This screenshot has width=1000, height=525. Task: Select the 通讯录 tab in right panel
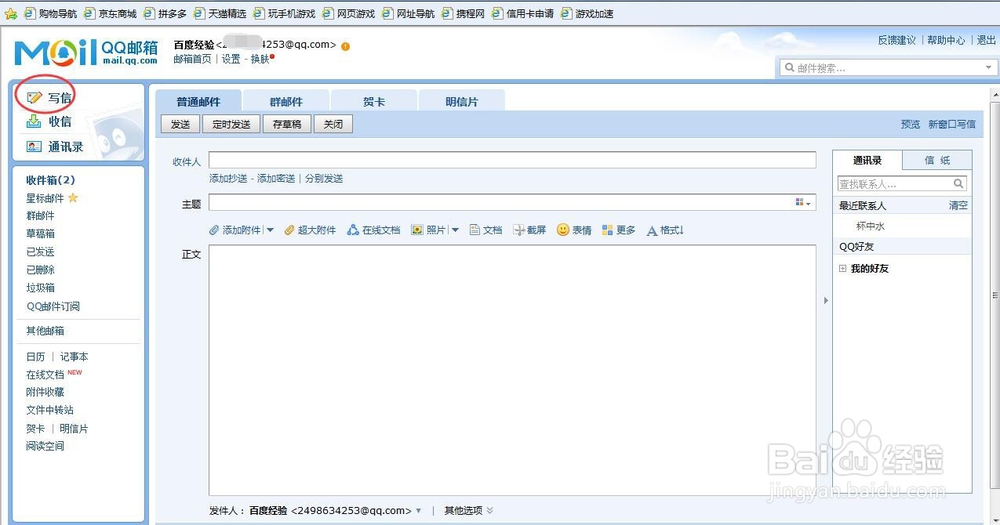click(867, 161)
